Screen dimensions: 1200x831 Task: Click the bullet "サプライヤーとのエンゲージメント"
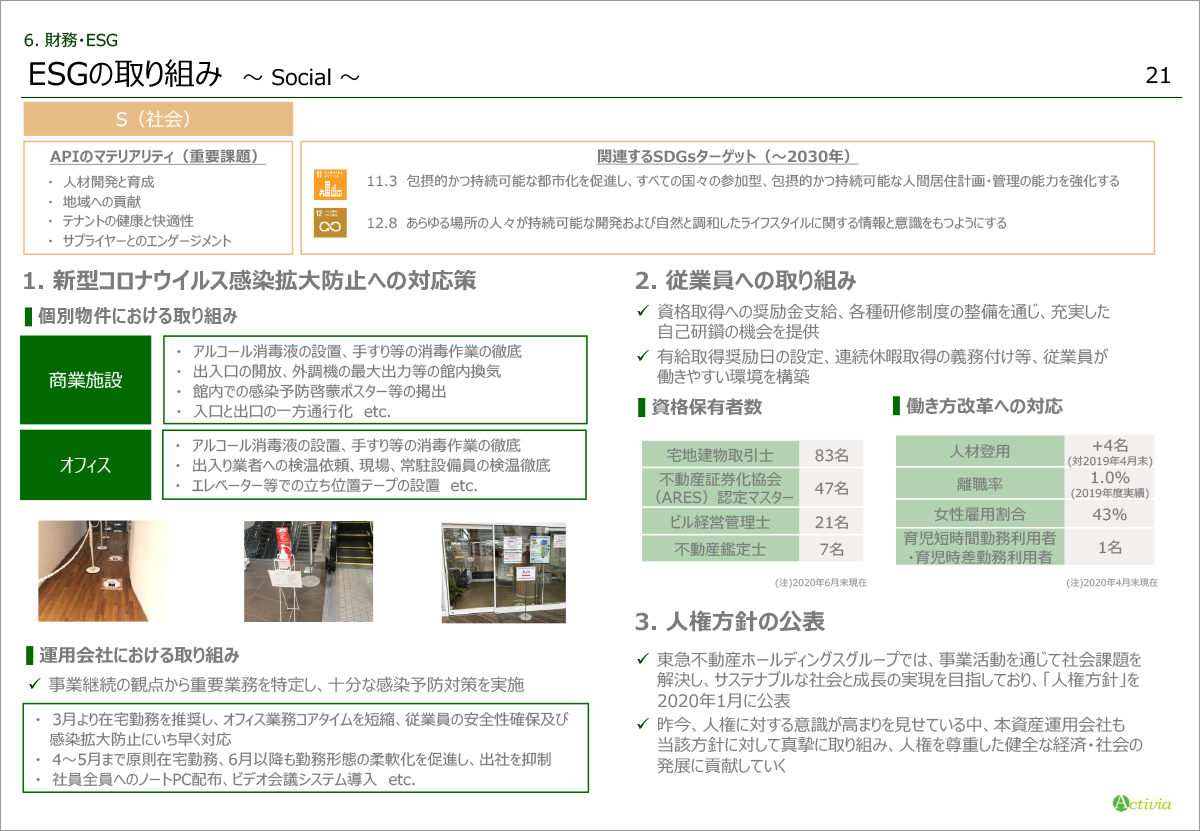tap(147, 240)
